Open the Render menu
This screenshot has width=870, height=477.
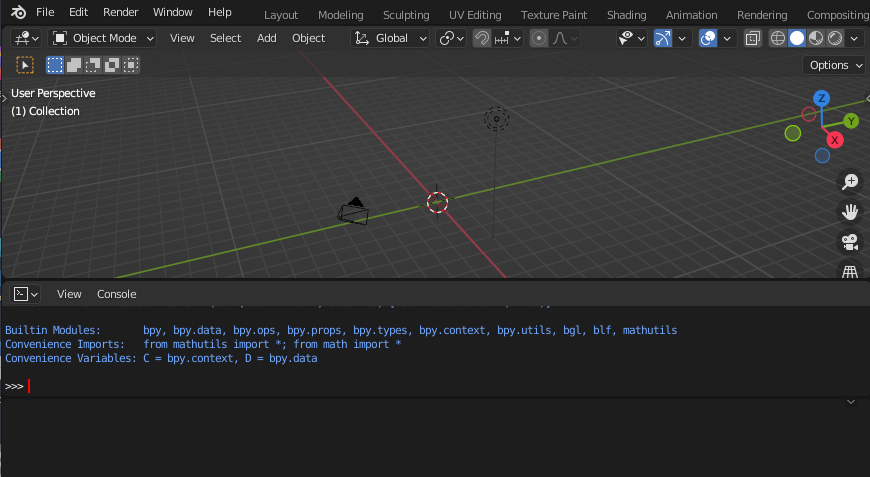pyautogui.click(x=120, y=13)
